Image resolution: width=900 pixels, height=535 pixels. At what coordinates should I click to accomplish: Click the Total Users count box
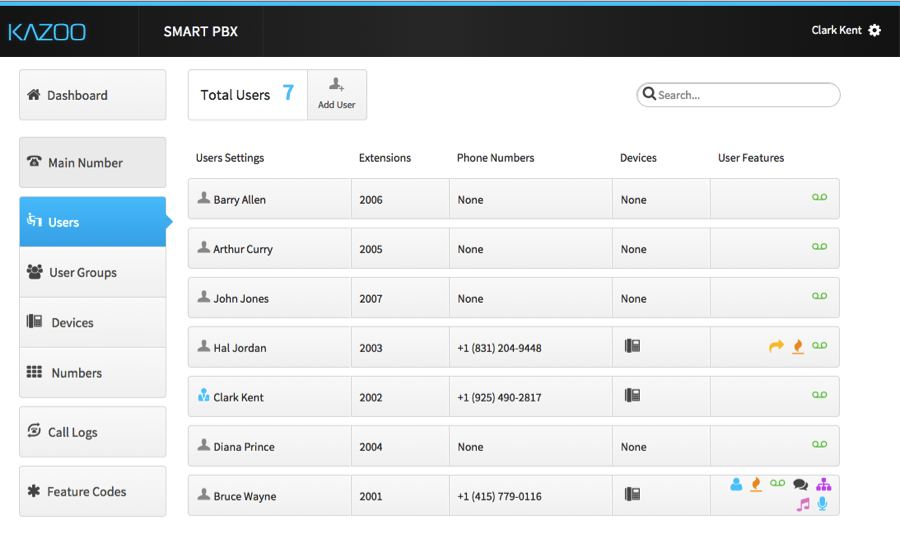pyautogui.click(x=248, y=95)
